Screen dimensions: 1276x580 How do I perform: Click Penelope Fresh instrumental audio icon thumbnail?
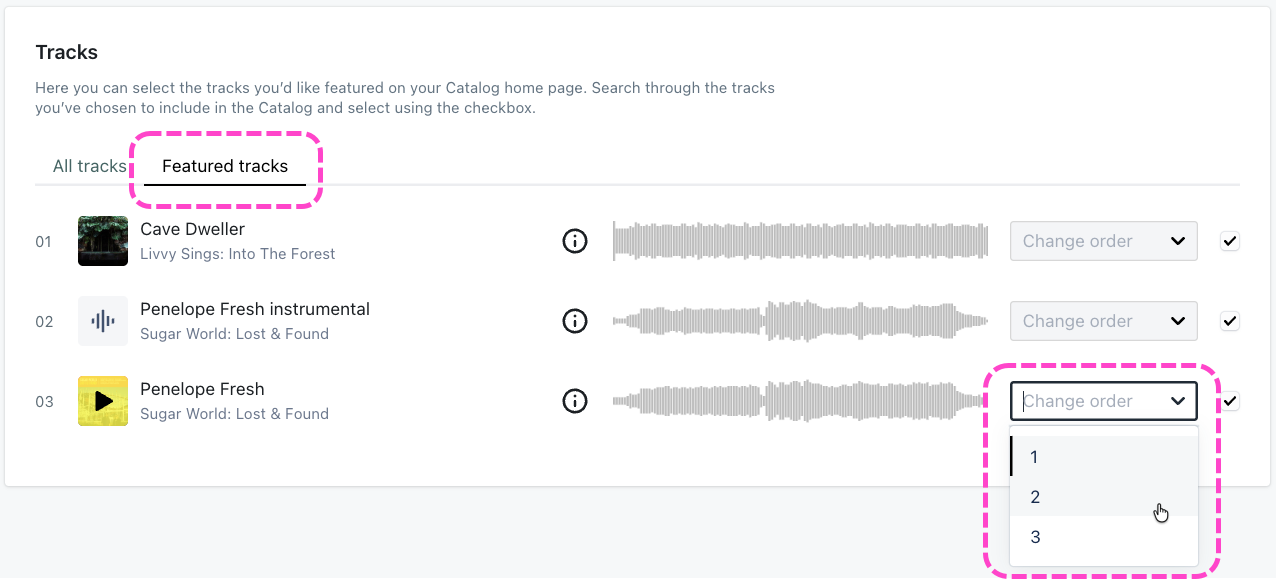pyautogui.click(x=103, y=321)
